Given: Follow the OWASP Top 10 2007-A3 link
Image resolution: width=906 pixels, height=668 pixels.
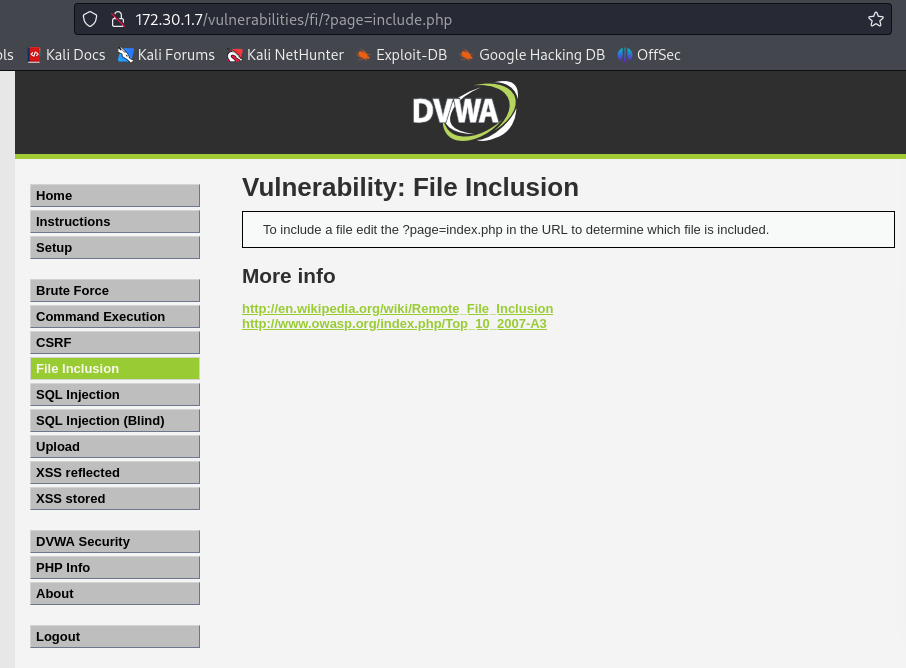Looking at the screenshot, I should 394,324.
